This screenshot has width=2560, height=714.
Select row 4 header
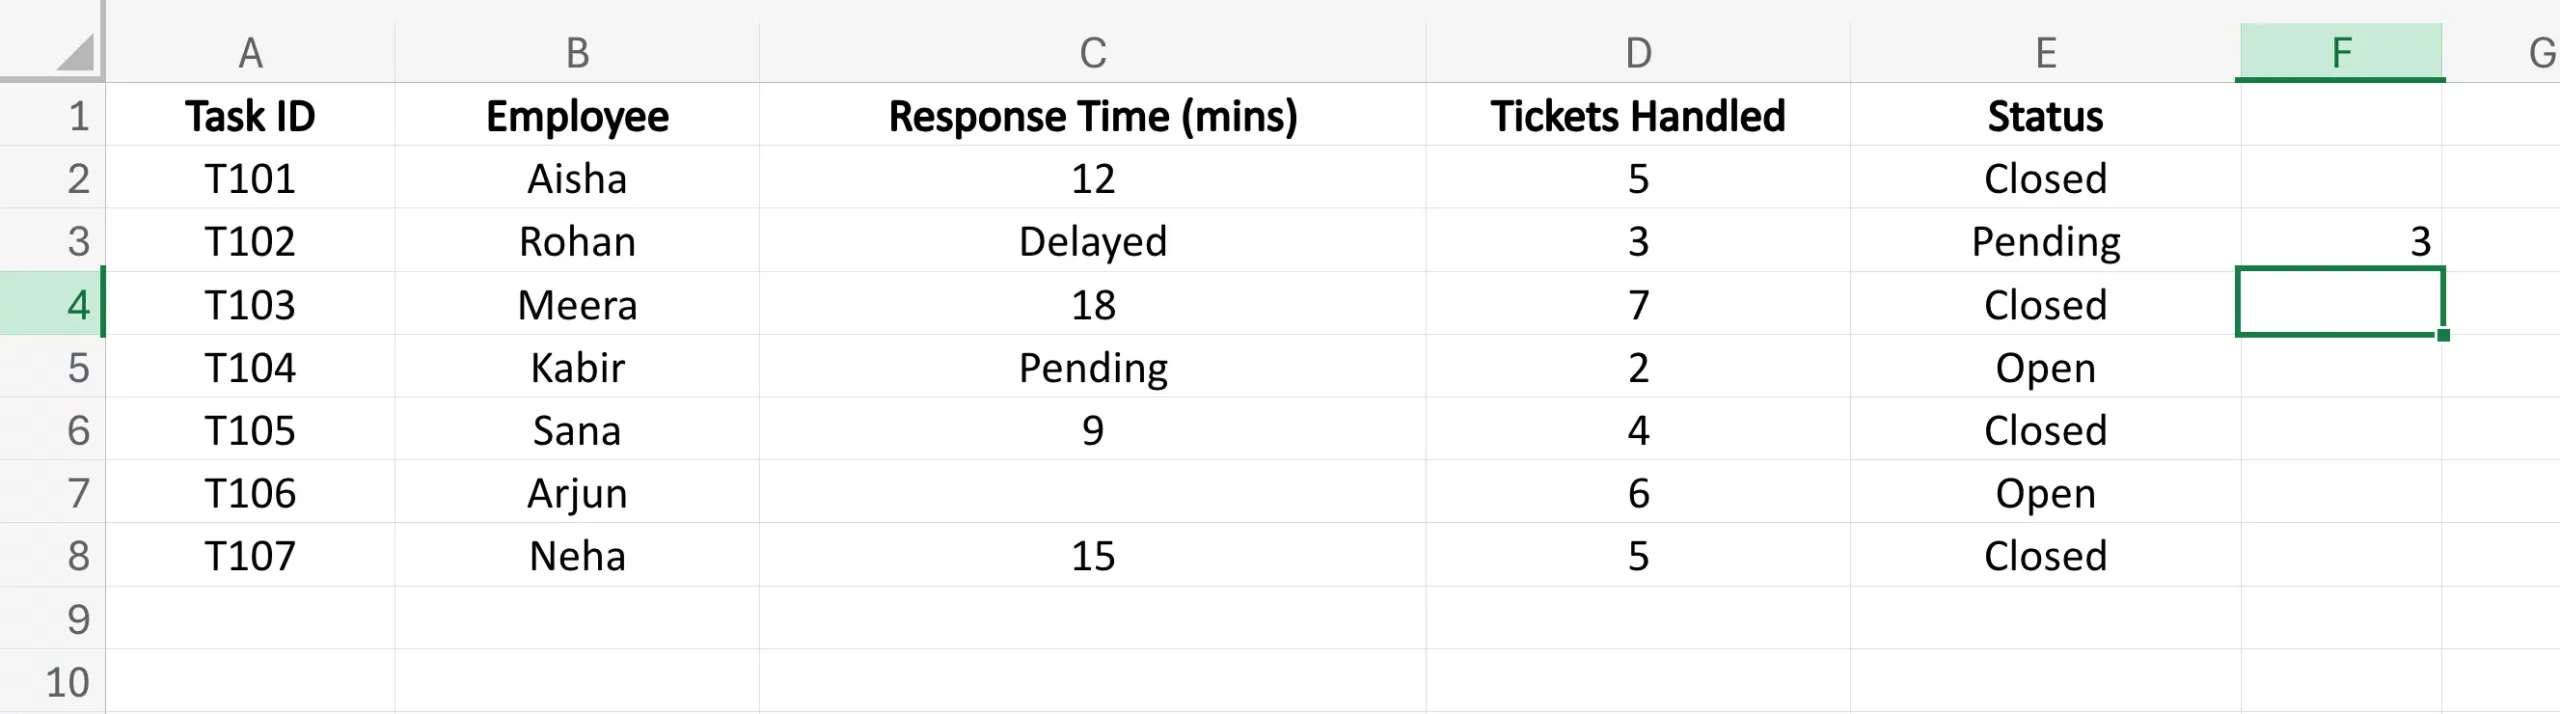coord(52,304)
